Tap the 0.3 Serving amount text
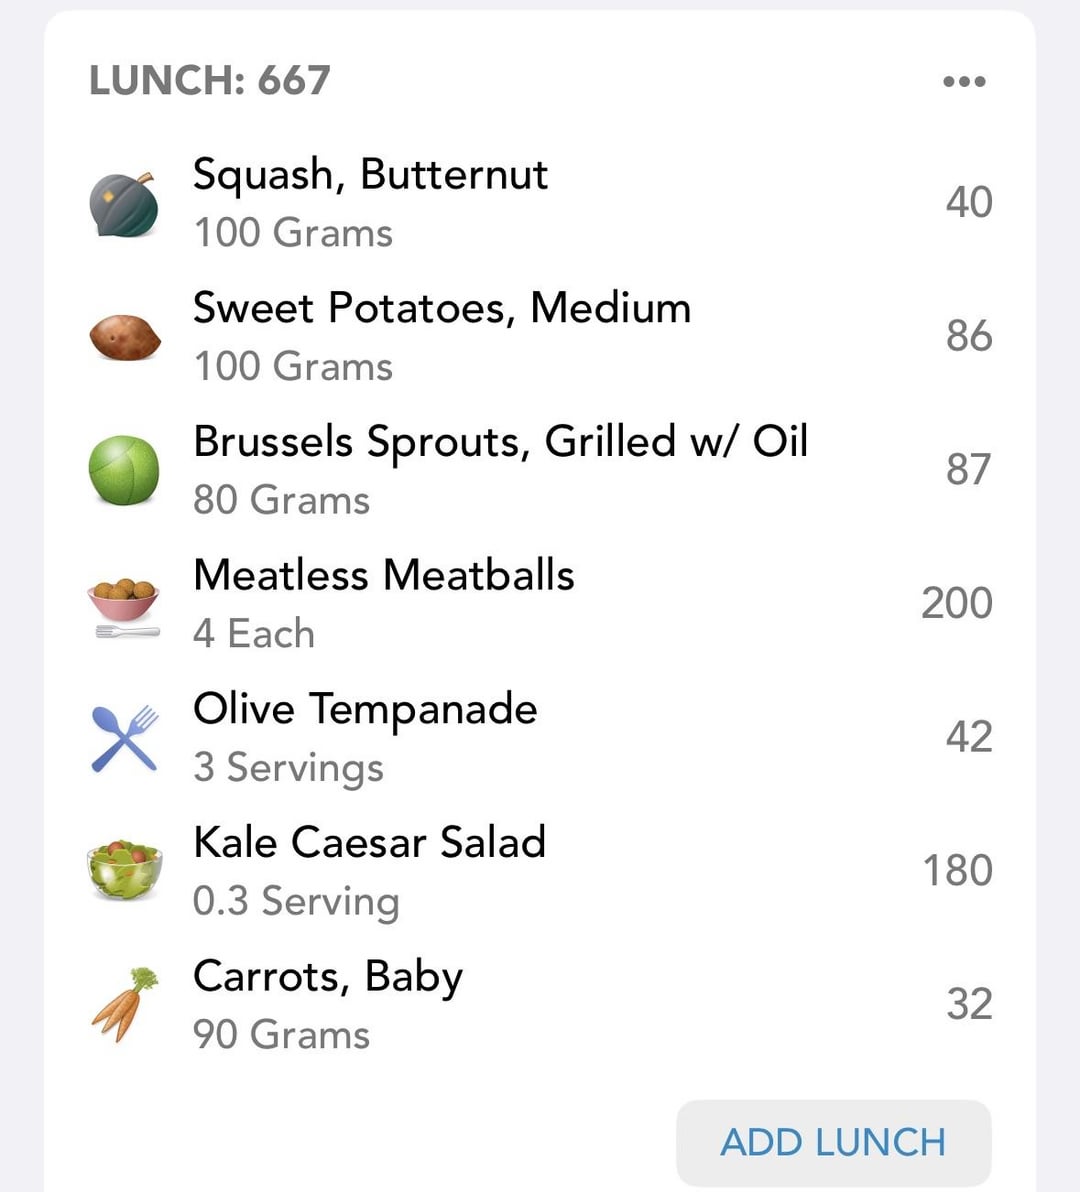The width and height of the screenshot is (1080, 1192). tap(295, 901)
